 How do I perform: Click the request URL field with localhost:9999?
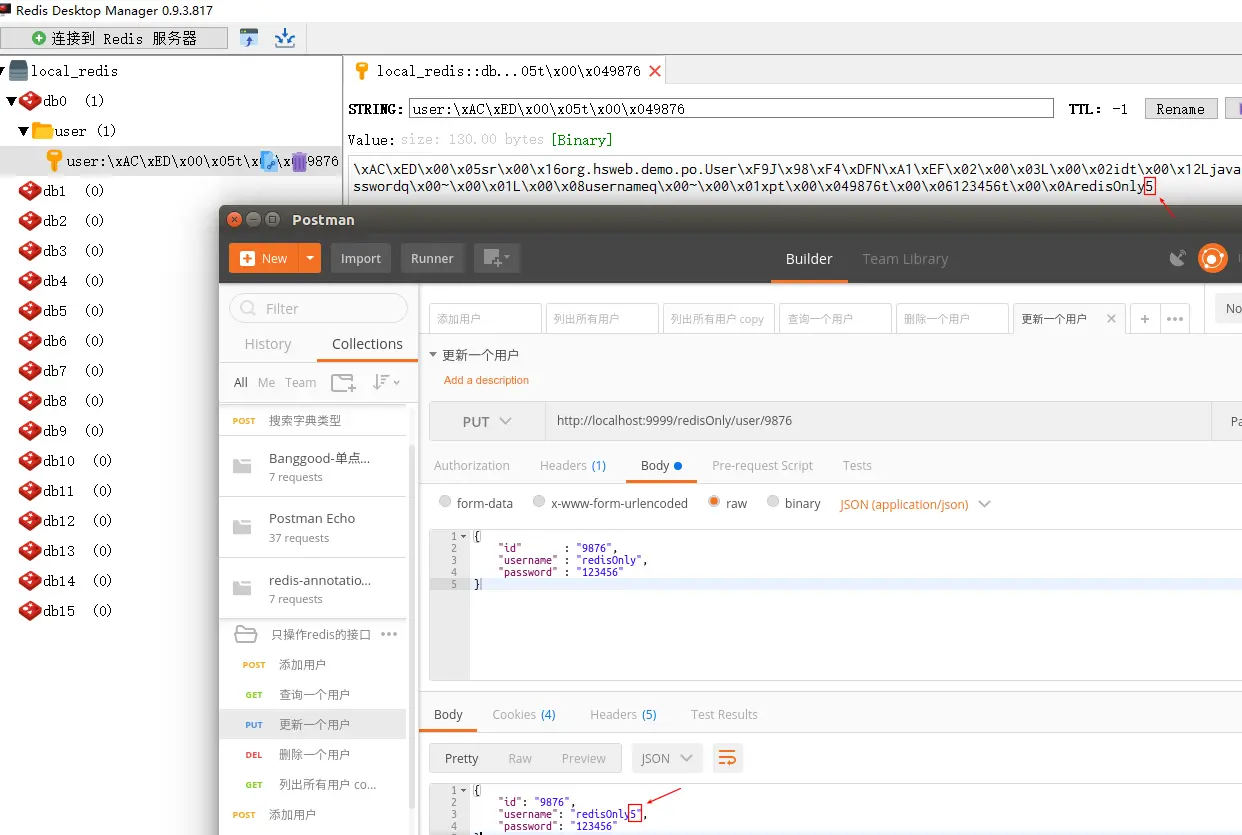click(x=878, y=421)
